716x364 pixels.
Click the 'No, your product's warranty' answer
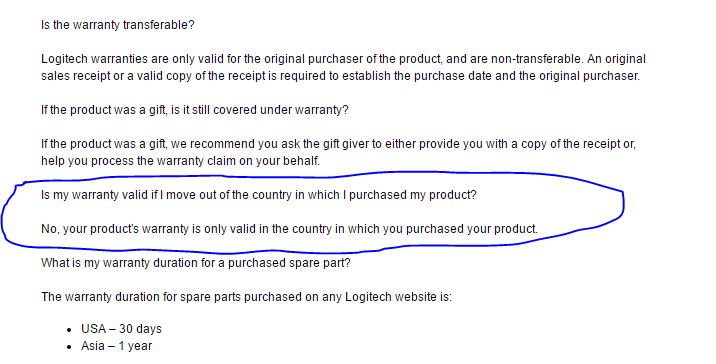pyautogui.click(x=290, y=229)
